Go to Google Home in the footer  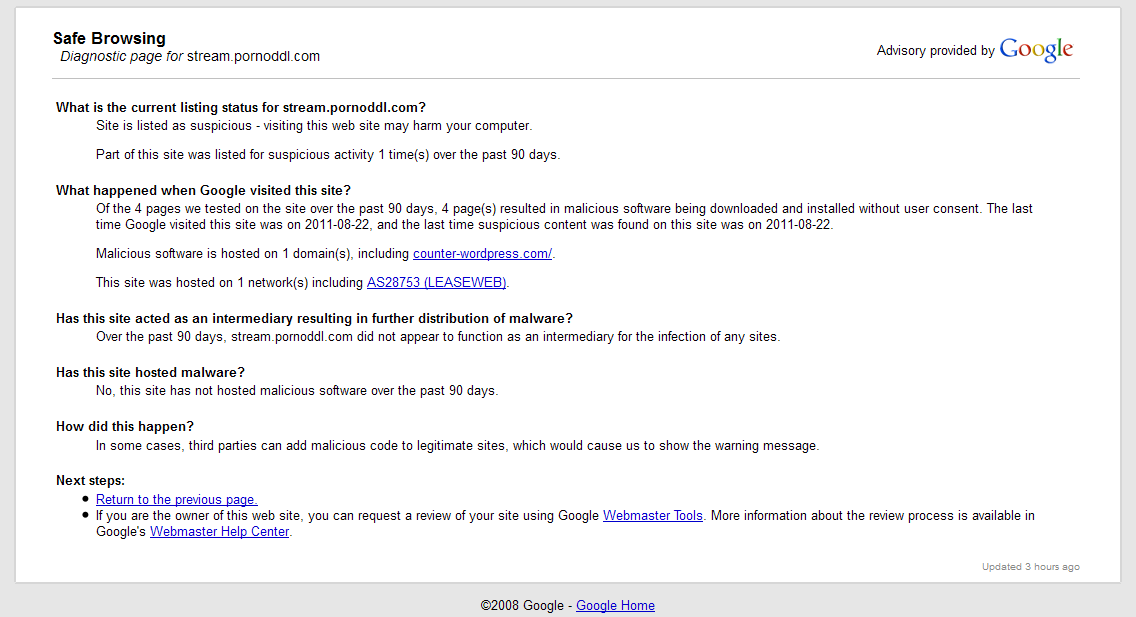tap(615, 605)
